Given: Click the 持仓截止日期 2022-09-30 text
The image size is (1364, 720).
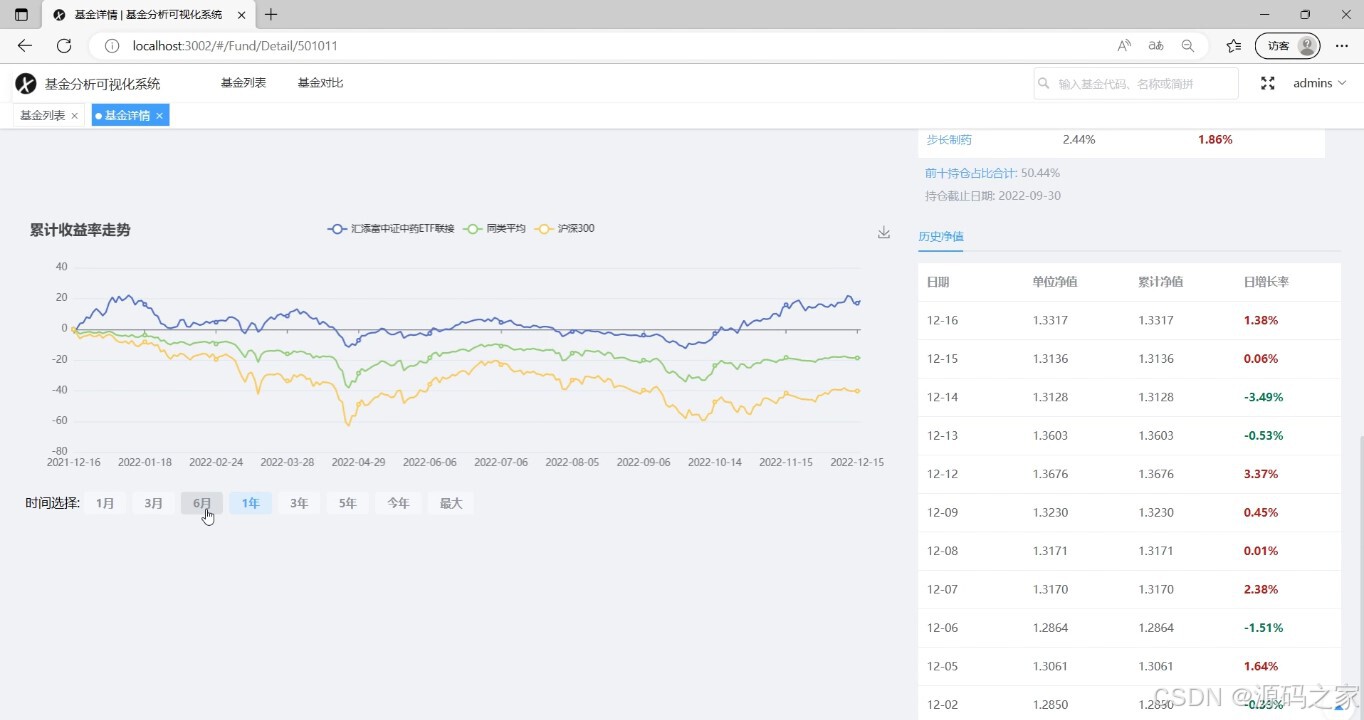Looking at the screenshot, I should (993, 196).
